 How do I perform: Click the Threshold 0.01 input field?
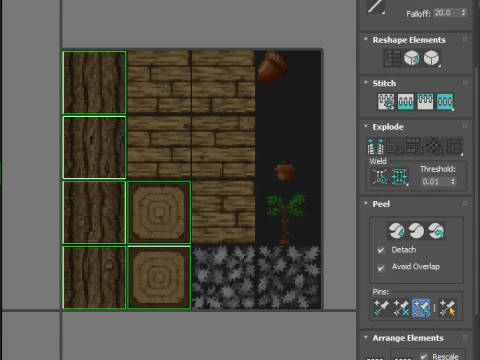pyautogui.click(x=435, y=182)
